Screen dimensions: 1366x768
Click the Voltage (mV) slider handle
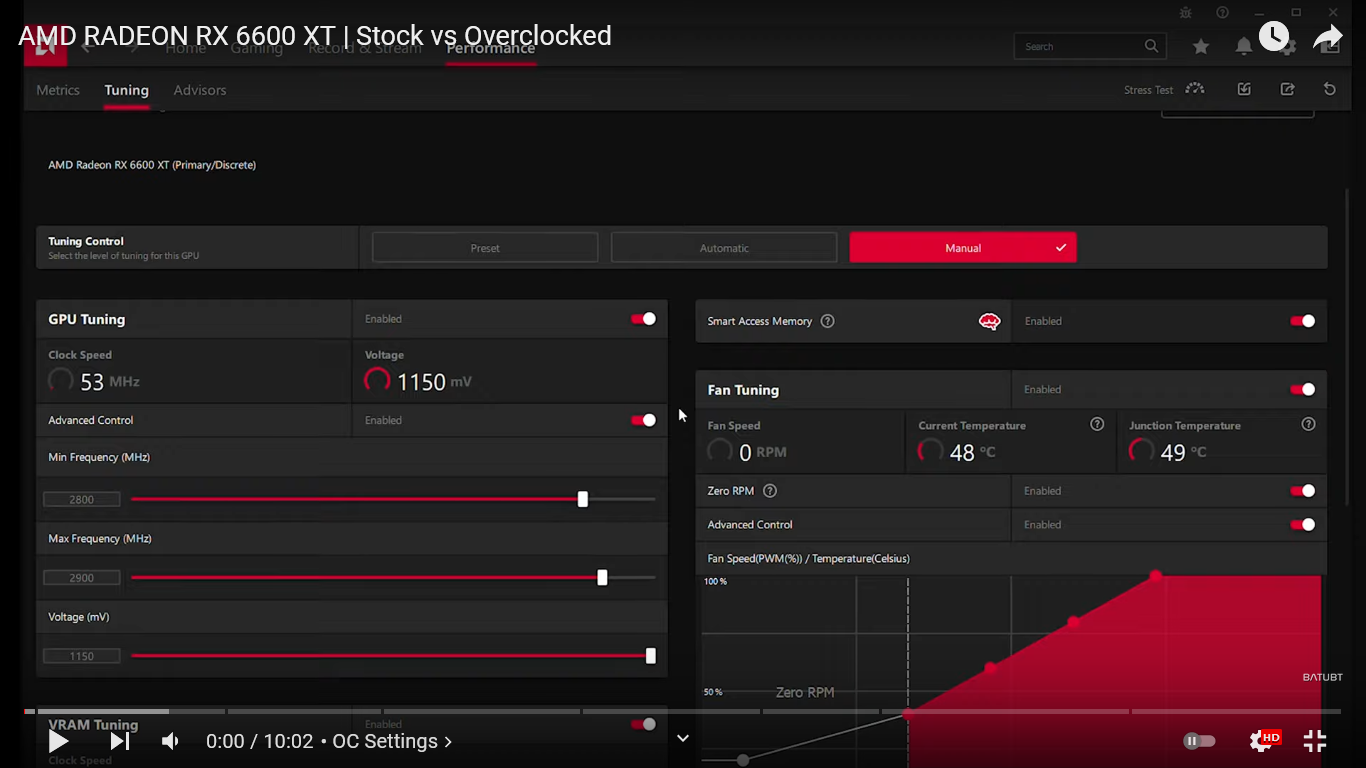pos(651,656)
